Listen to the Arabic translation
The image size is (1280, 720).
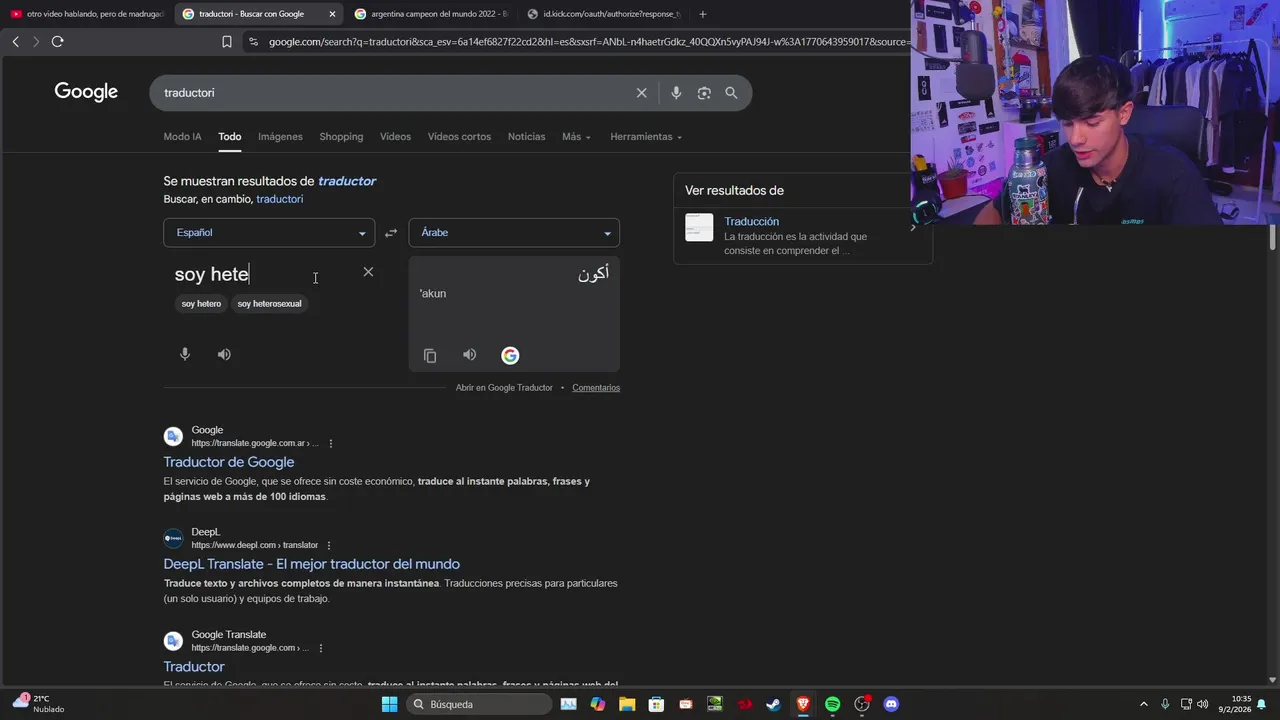469,355
